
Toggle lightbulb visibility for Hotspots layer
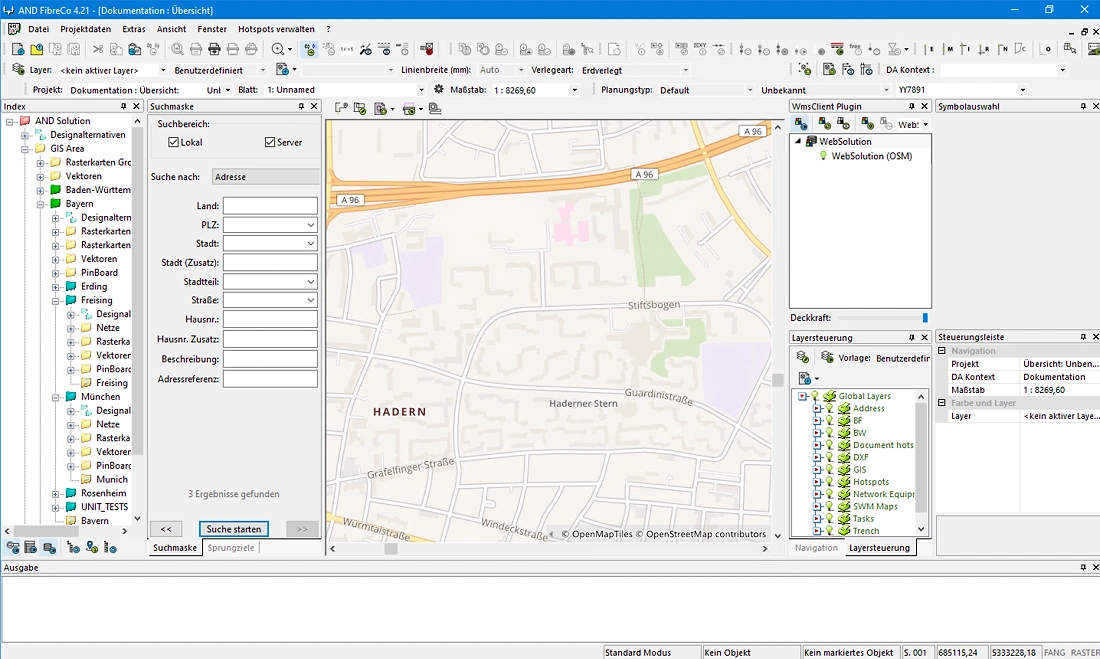(829, 481)
